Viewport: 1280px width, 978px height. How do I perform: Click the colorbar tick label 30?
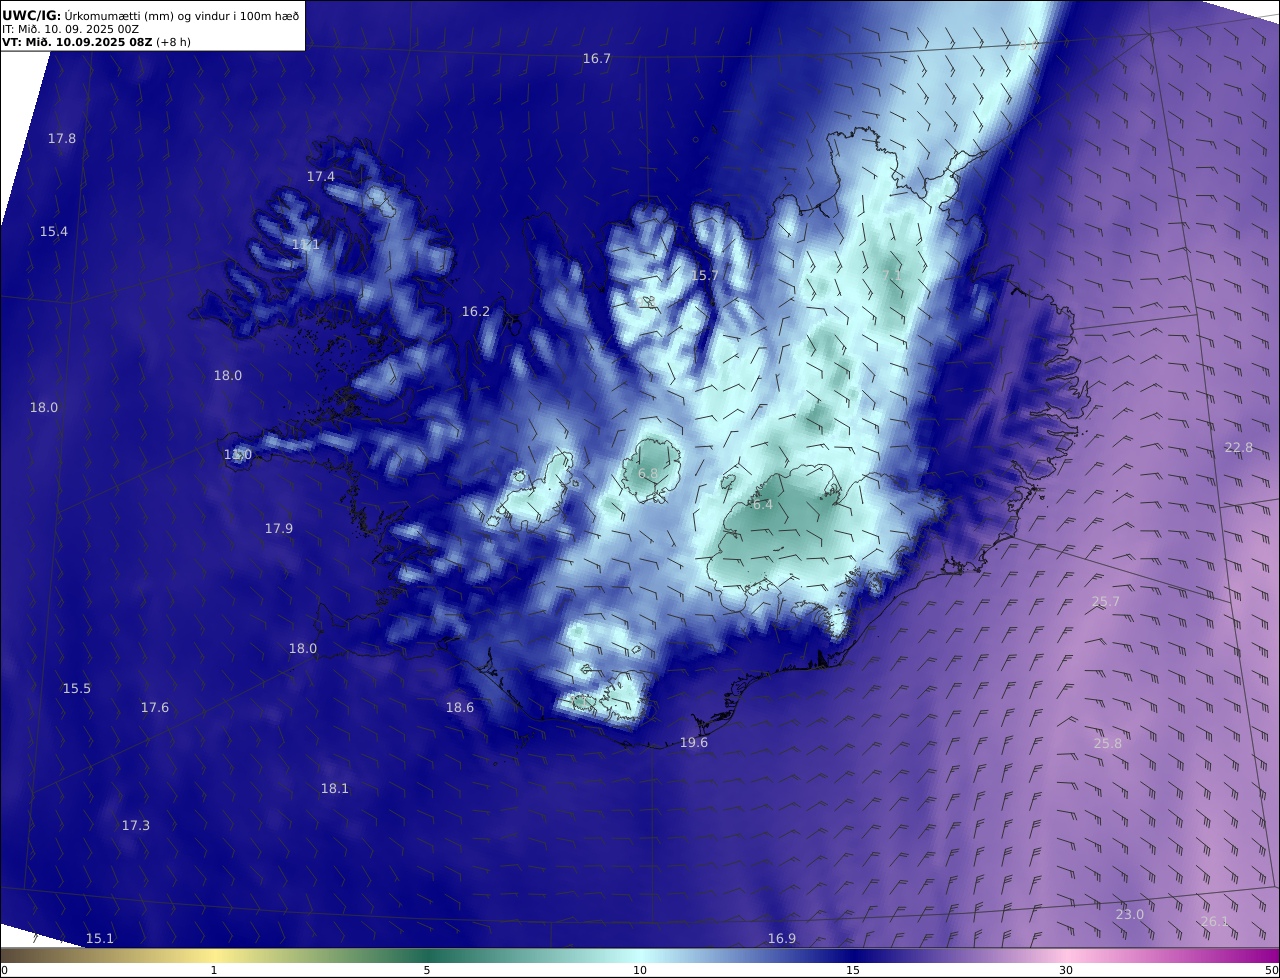pyautogui.click(x=1066, y=970)
